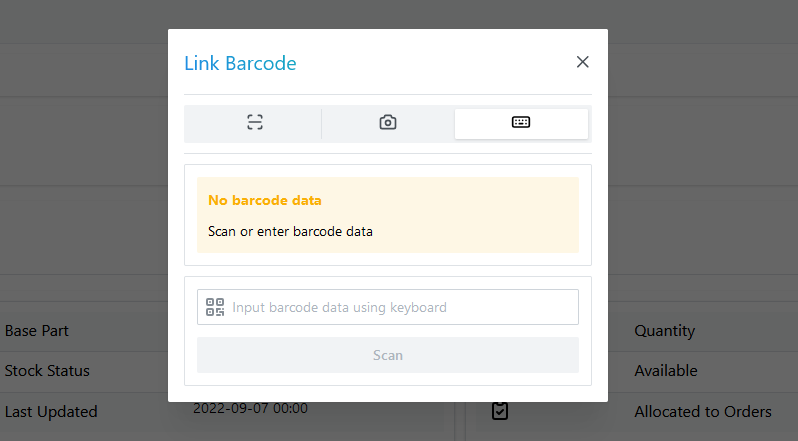Select the keyboard input tab
Screen dimensions: 798x441
click(521, 123)
